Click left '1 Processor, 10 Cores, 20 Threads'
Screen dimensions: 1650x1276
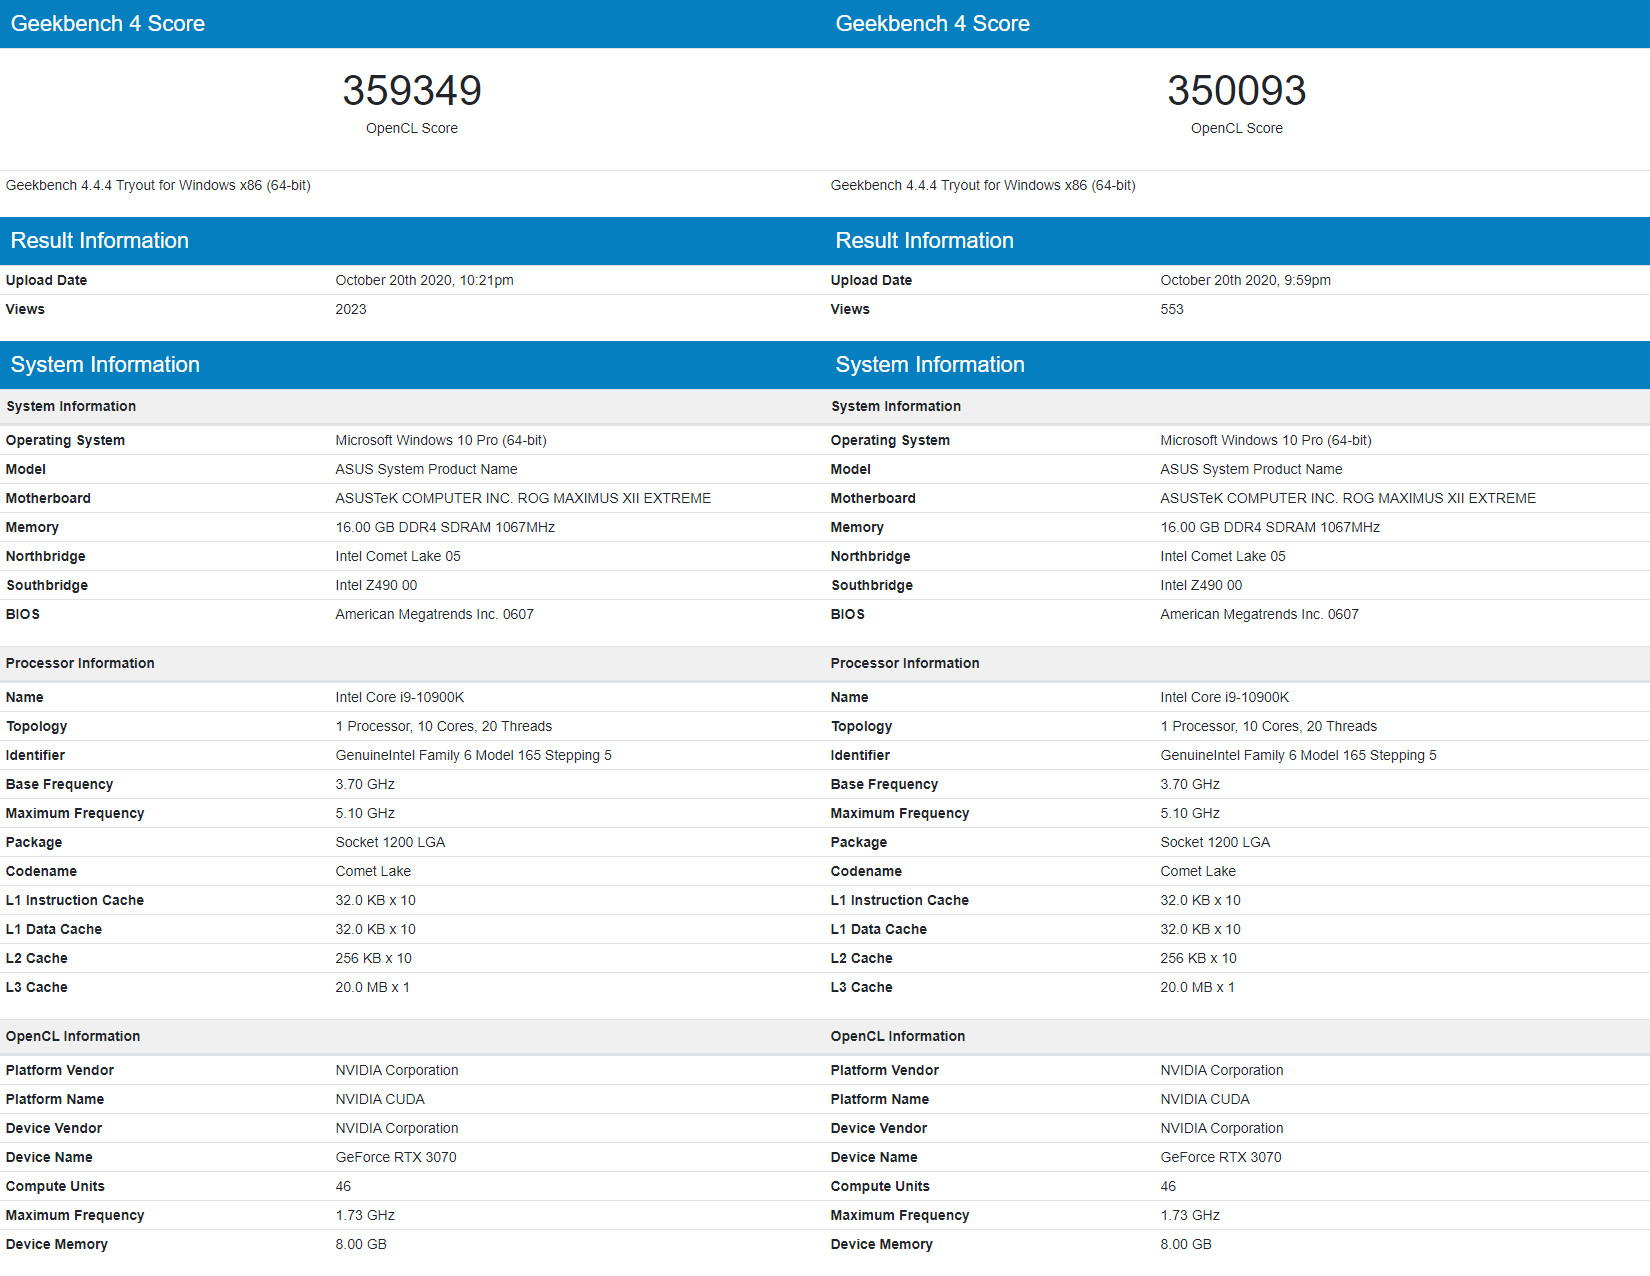[444, 726]
